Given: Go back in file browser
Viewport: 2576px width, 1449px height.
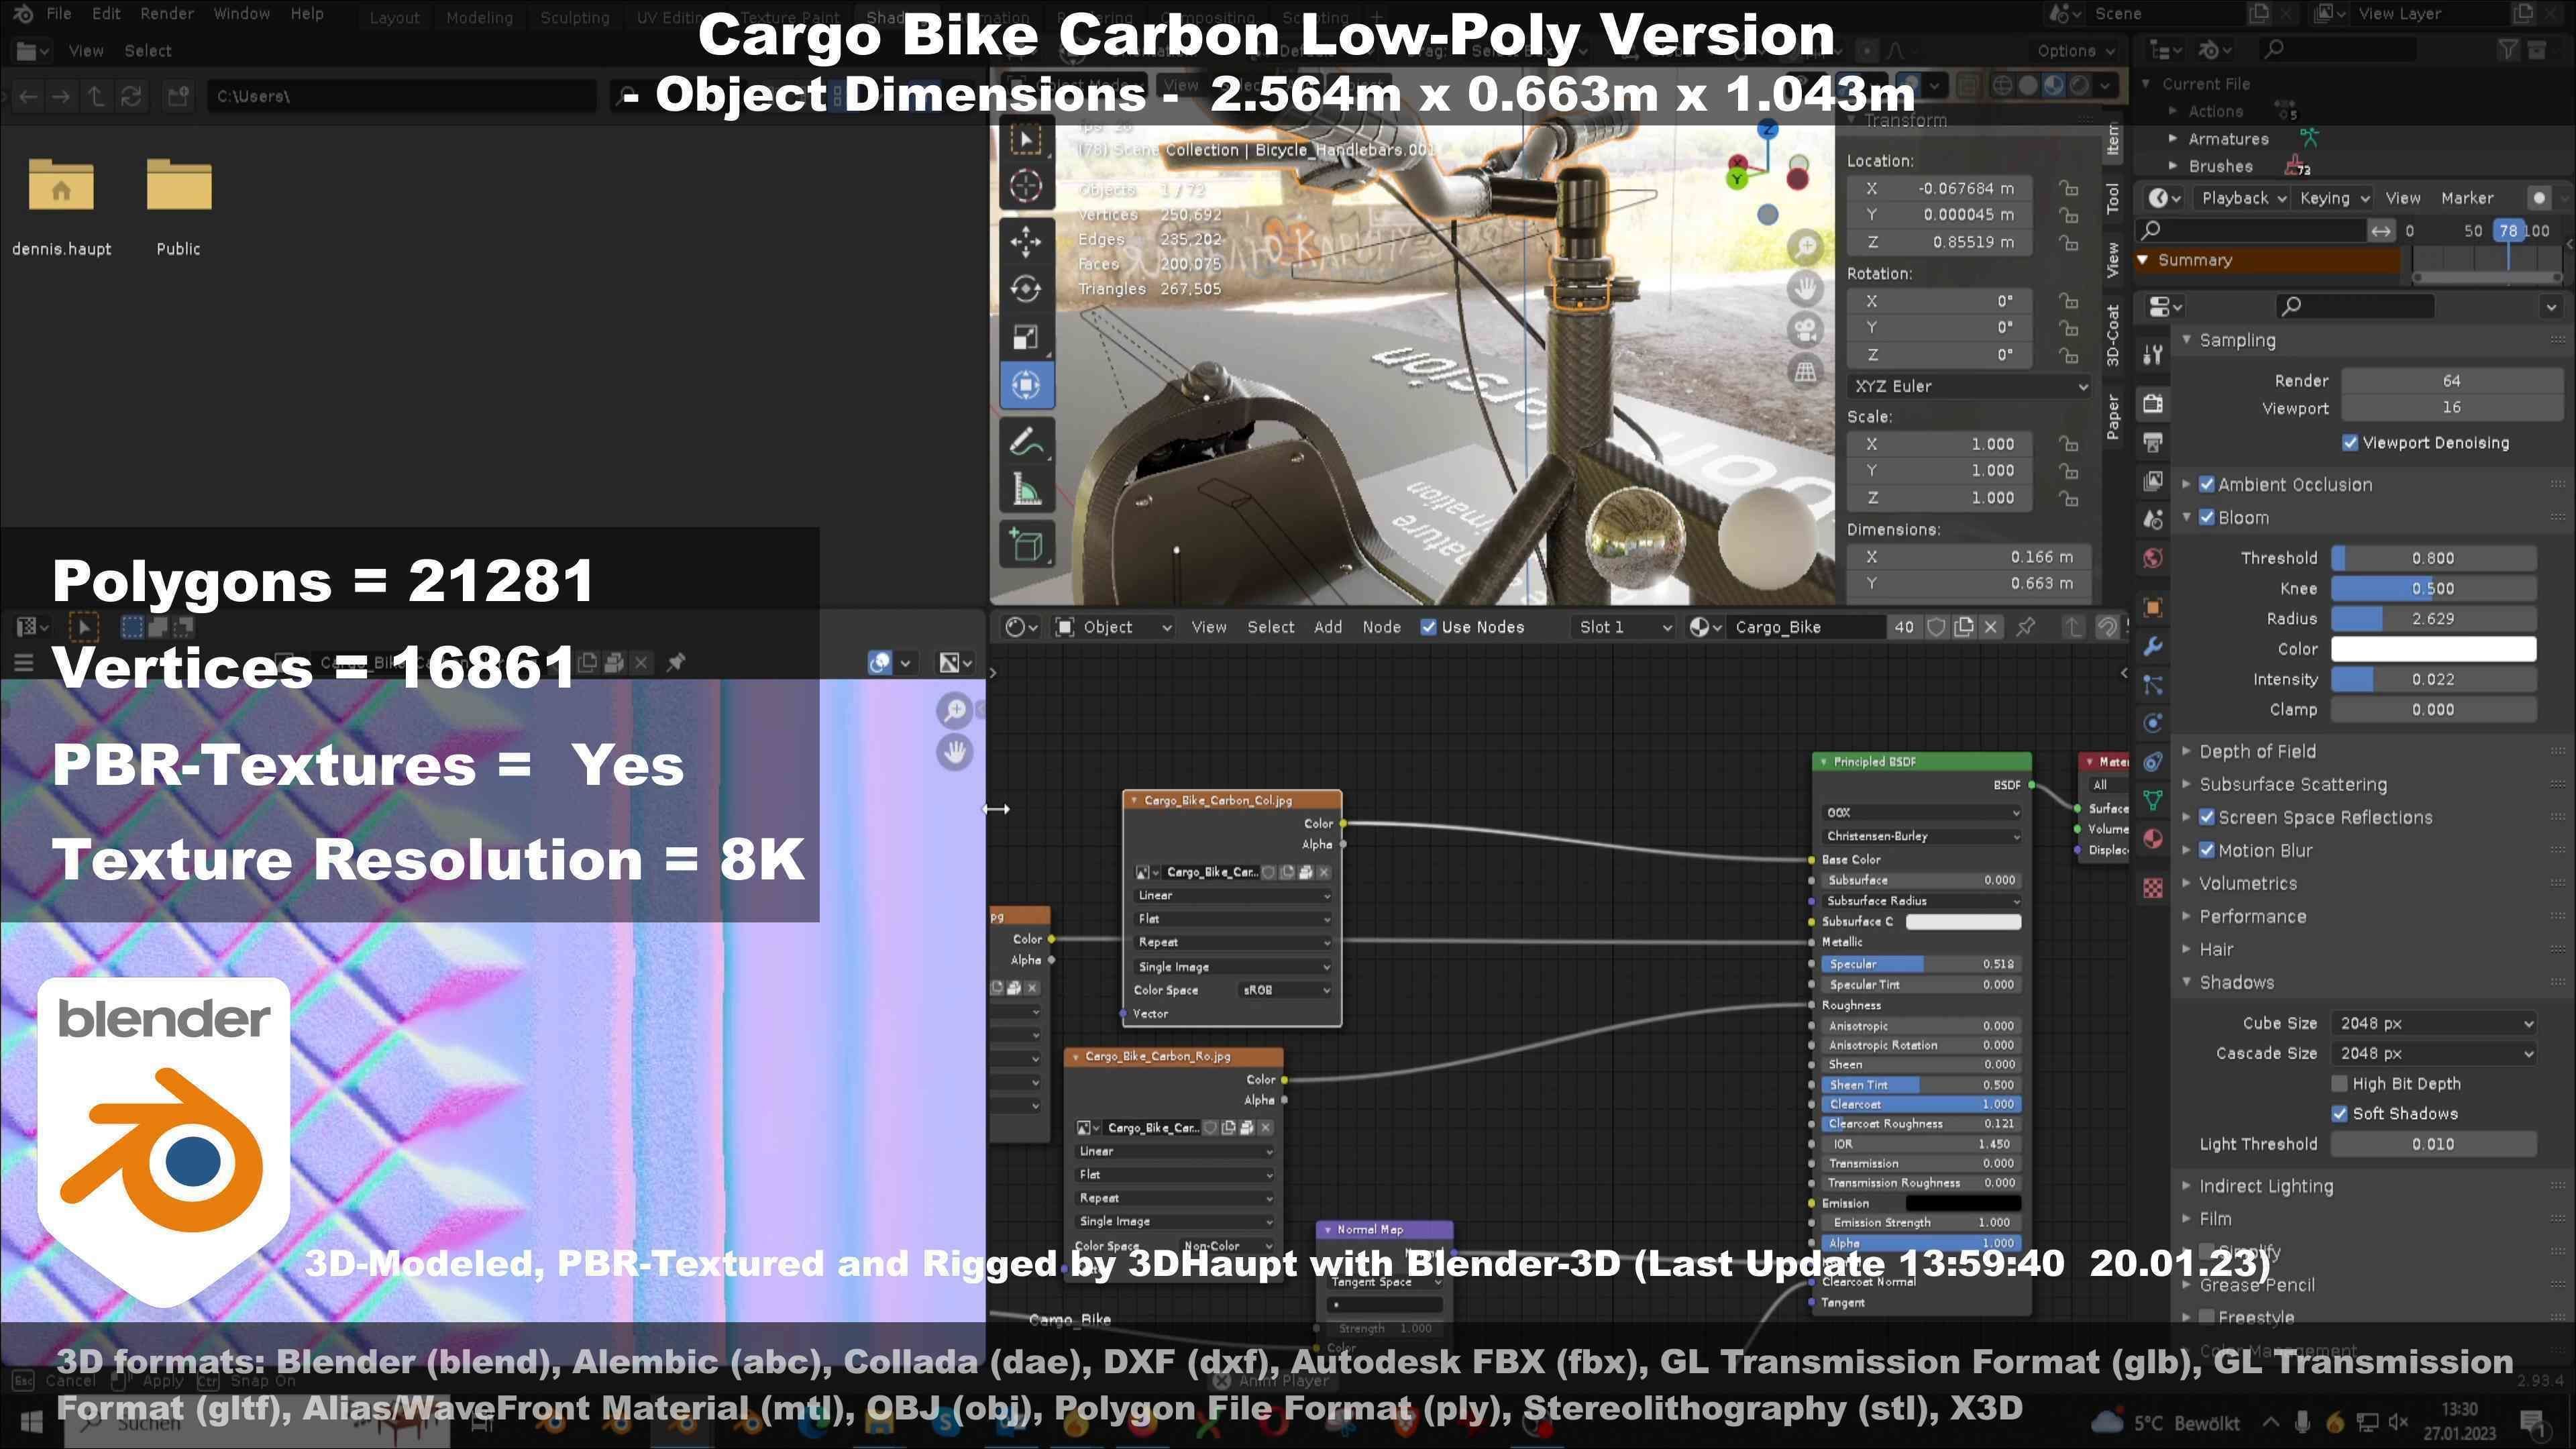Looking at the screenshot, I should 28,96.
